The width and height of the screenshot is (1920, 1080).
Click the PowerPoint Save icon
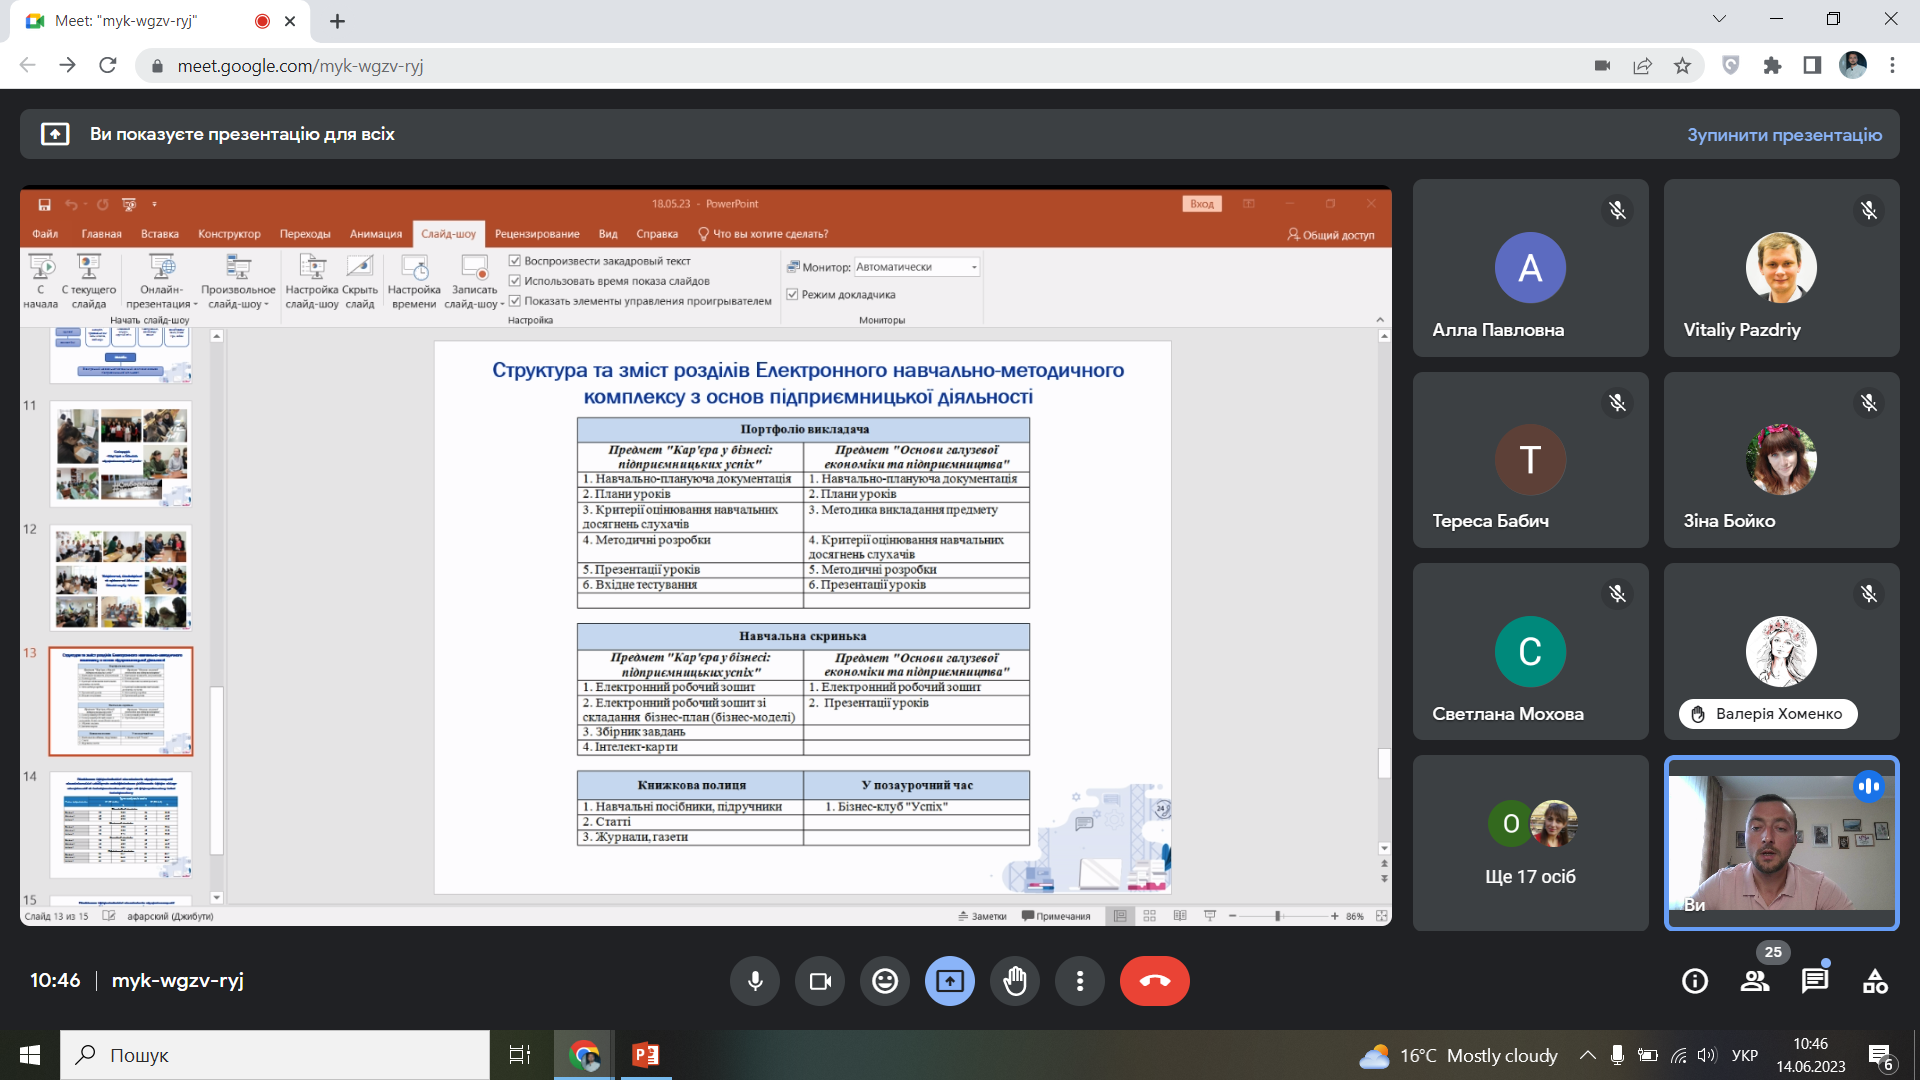point(44,204)
